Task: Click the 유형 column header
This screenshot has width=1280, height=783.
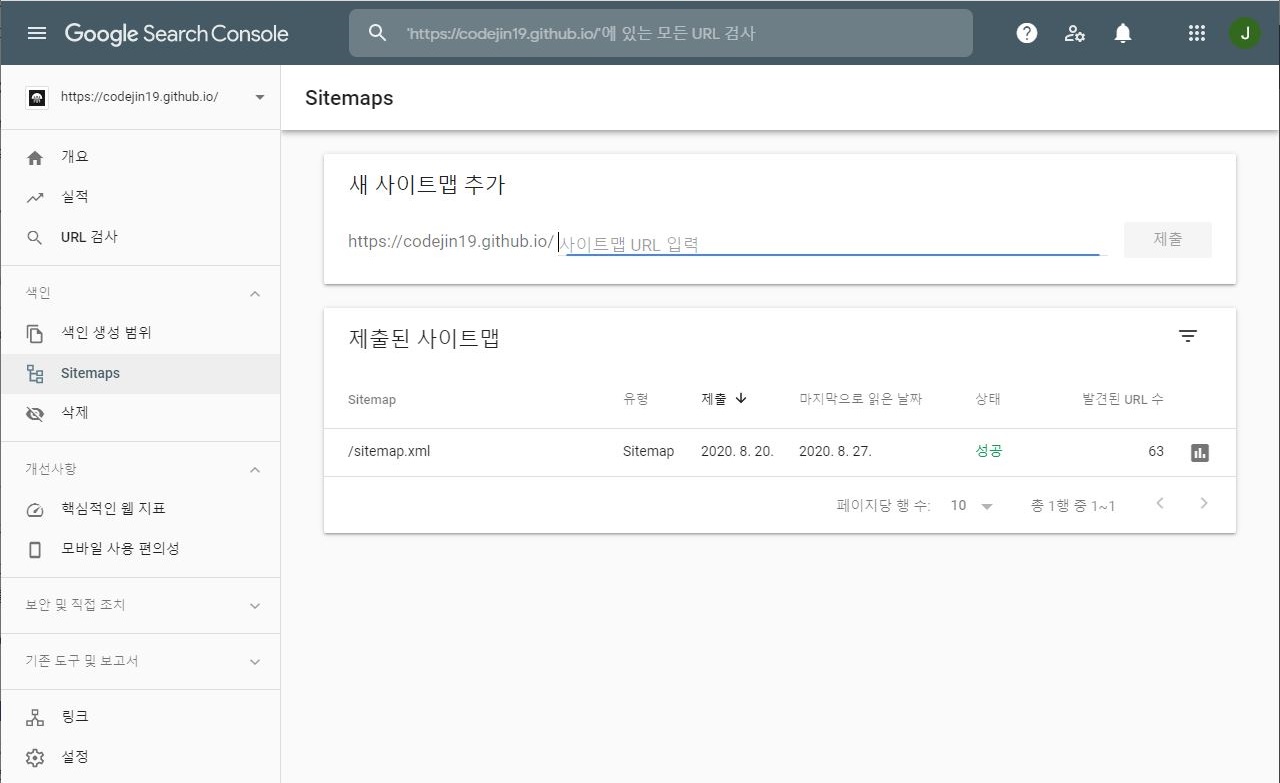Action: (x=636, y=399)
